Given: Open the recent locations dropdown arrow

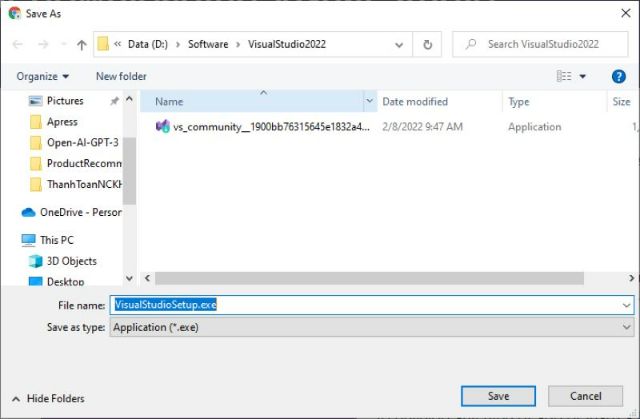Looking at the screenshot, I should tap(63, 44).
